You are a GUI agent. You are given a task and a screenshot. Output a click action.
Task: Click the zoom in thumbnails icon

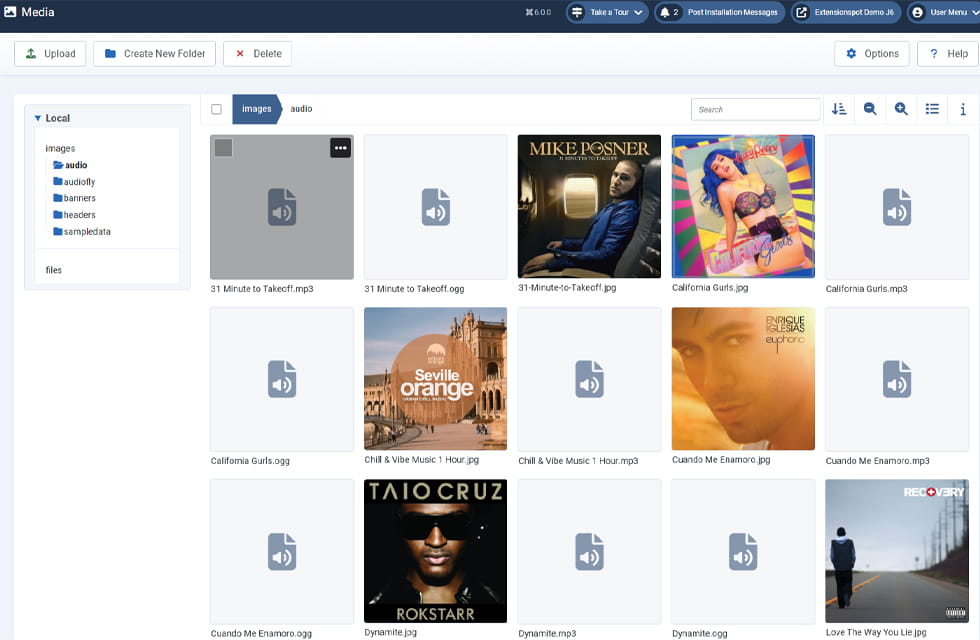(x=901, y=109)
